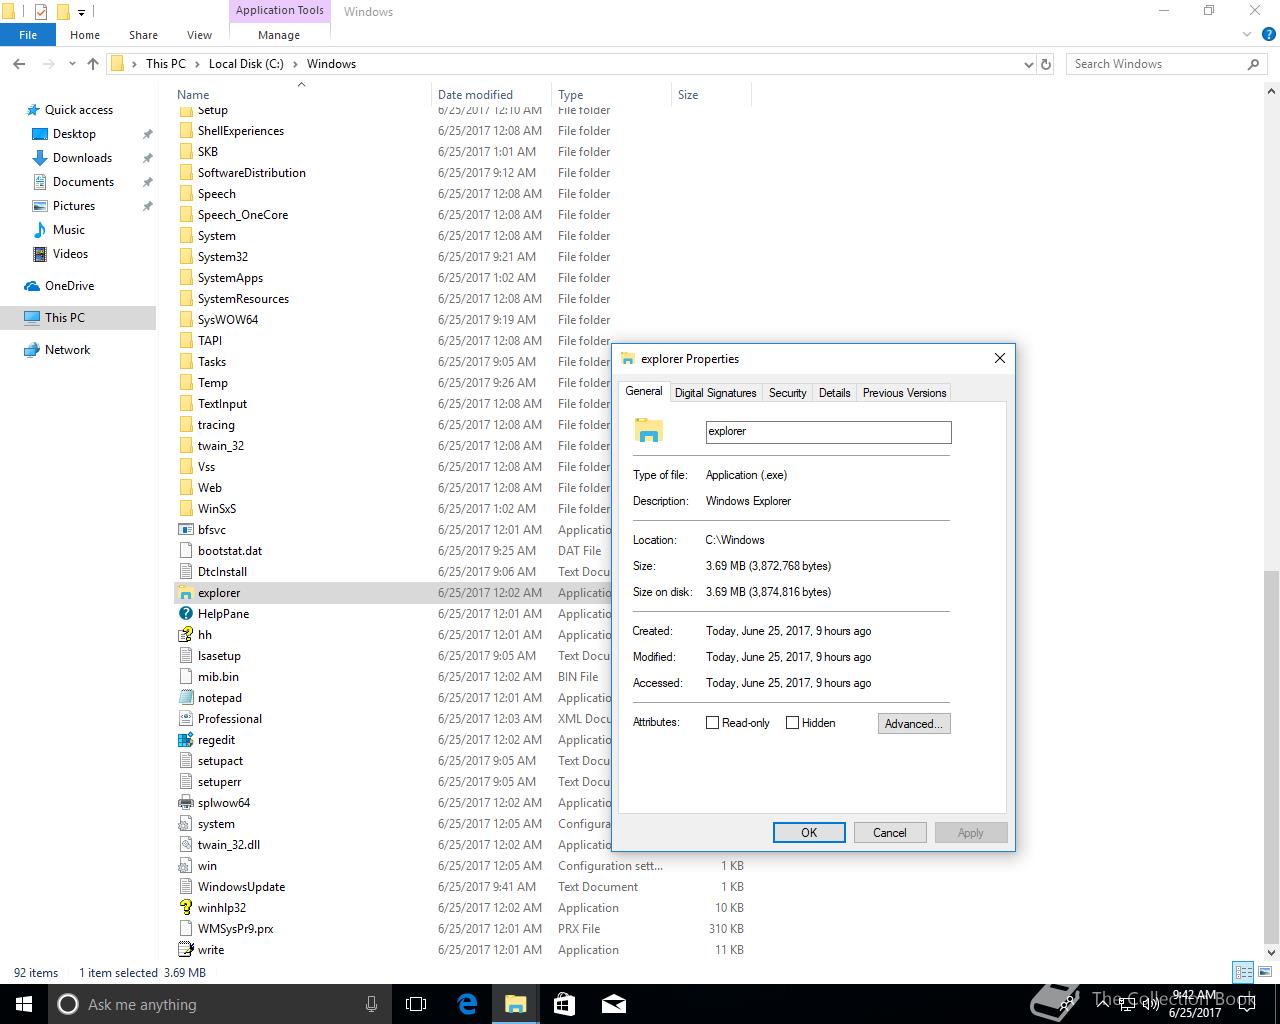
Task: Tick the Hidden attribute checkbox
Action: (x=793, y=723)
